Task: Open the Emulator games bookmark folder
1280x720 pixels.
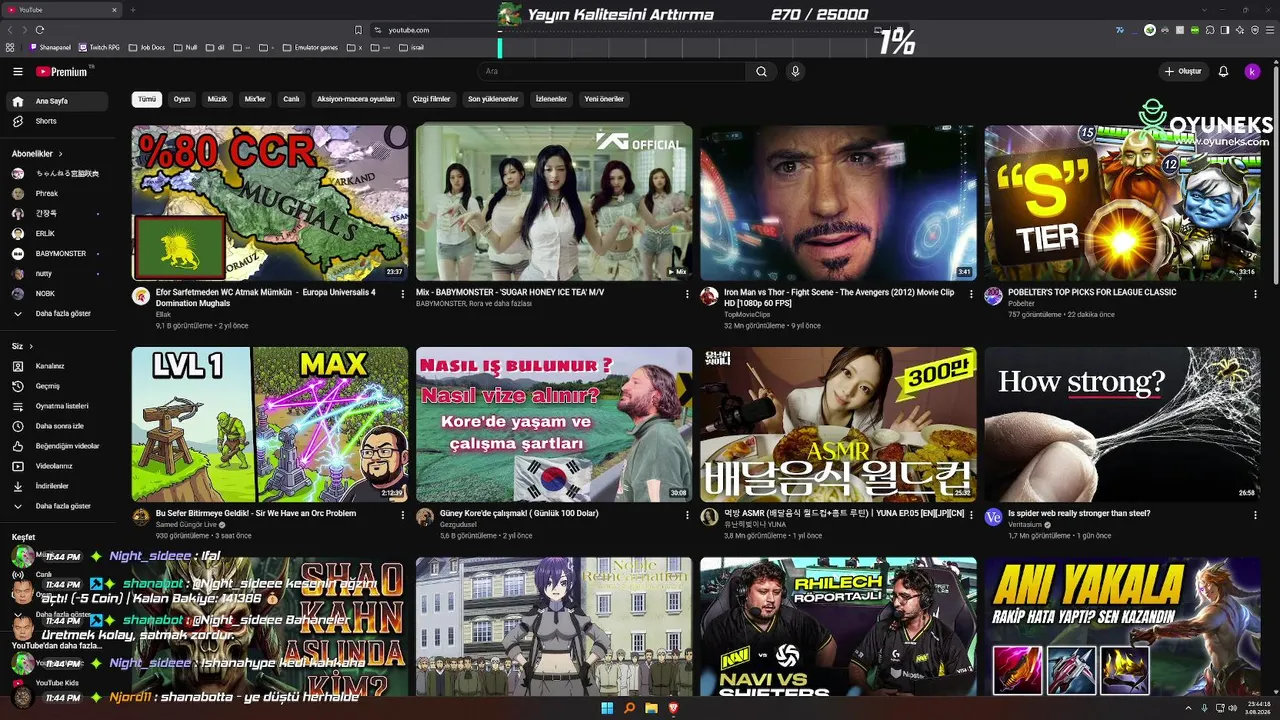Action: click(x=312, y=47)
